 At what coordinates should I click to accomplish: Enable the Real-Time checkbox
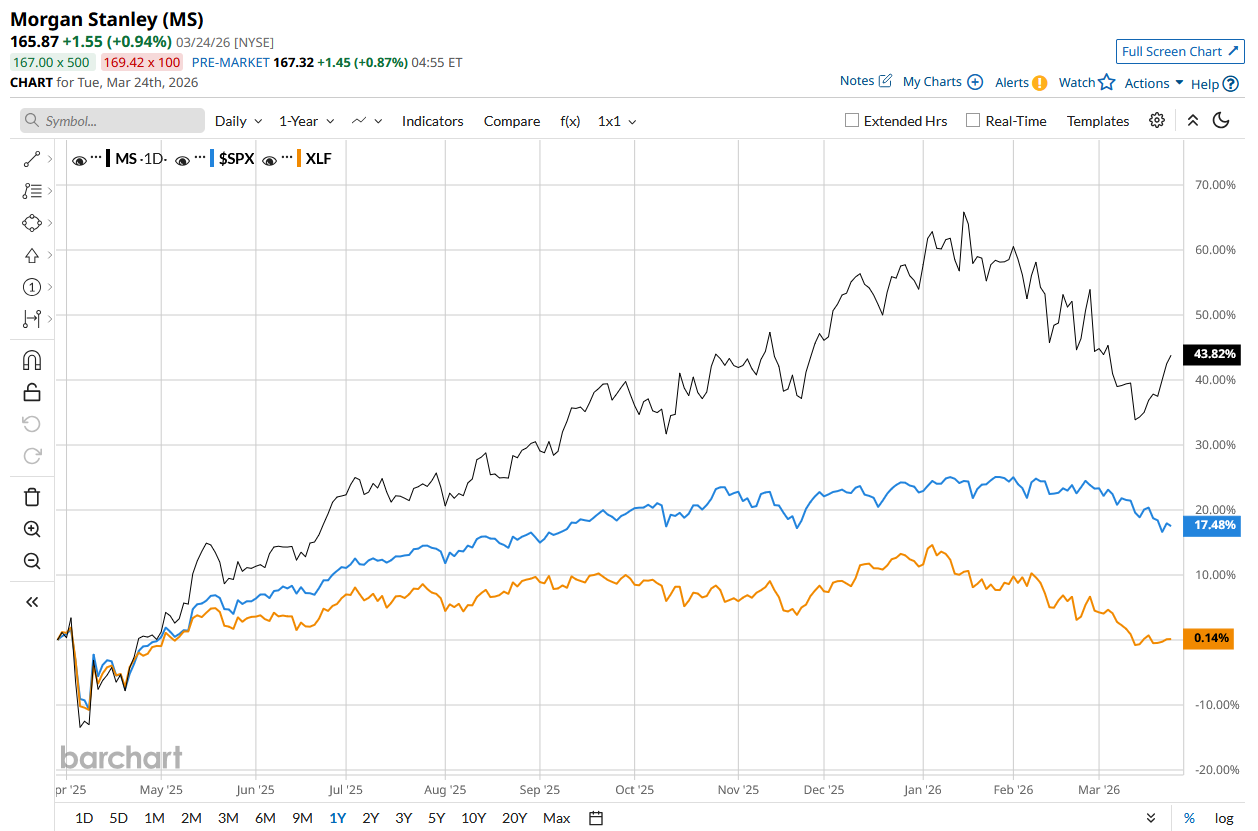[x=973, y=121]
